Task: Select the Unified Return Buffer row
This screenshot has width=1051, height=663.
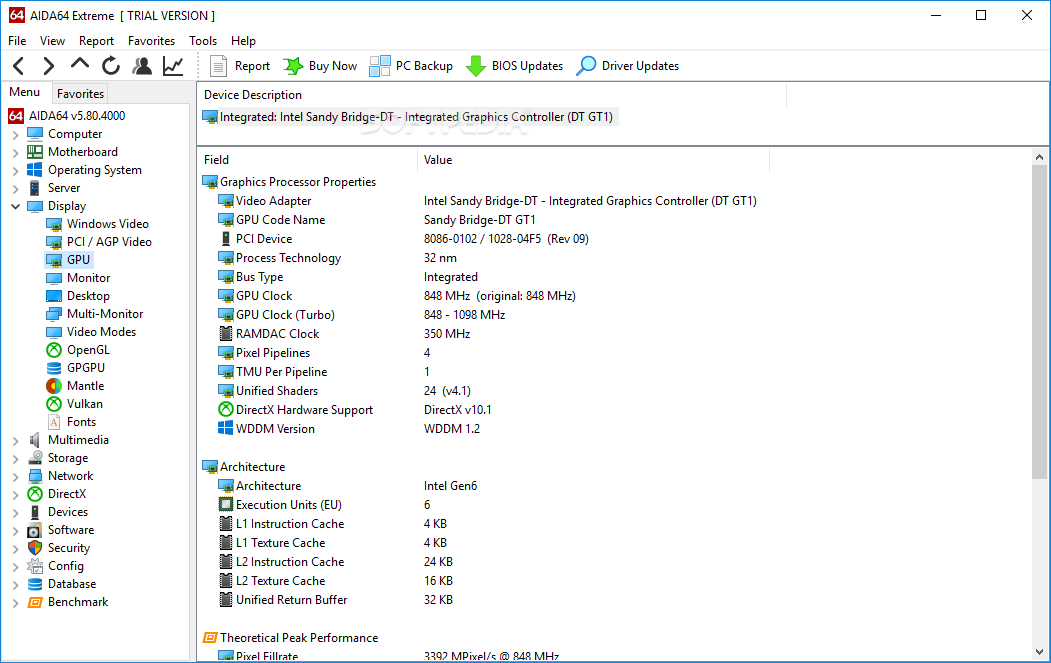Action: click(x=335, y=600)
